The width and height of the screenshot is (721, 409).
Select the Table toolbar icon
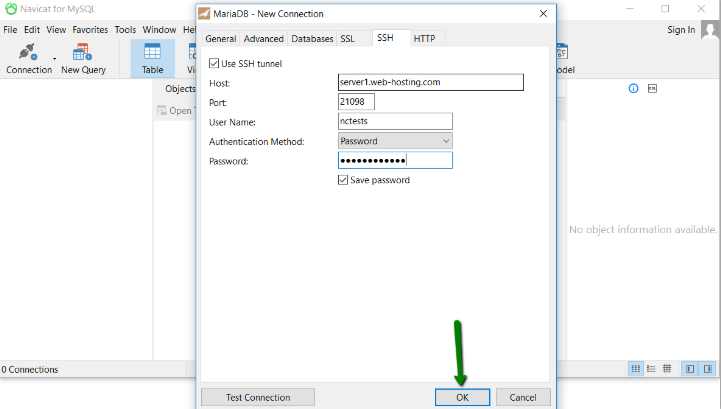click(x=152, y=58)
